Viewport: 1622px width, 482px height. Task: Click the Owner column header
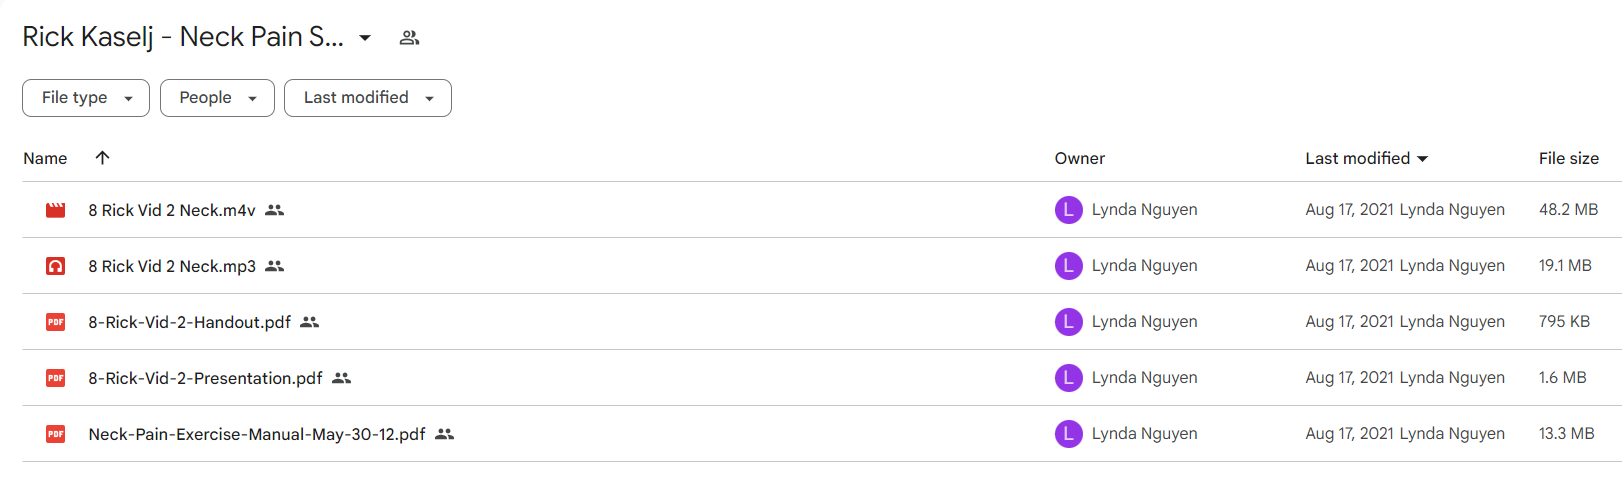click(1080, 158)
